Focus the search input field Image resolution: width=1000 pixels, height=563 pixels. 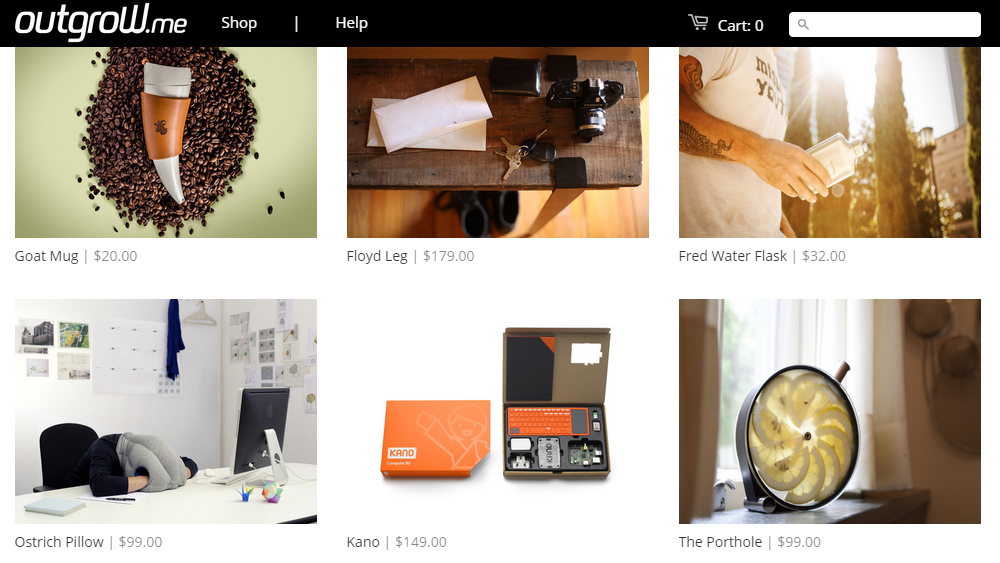[885, 24]
